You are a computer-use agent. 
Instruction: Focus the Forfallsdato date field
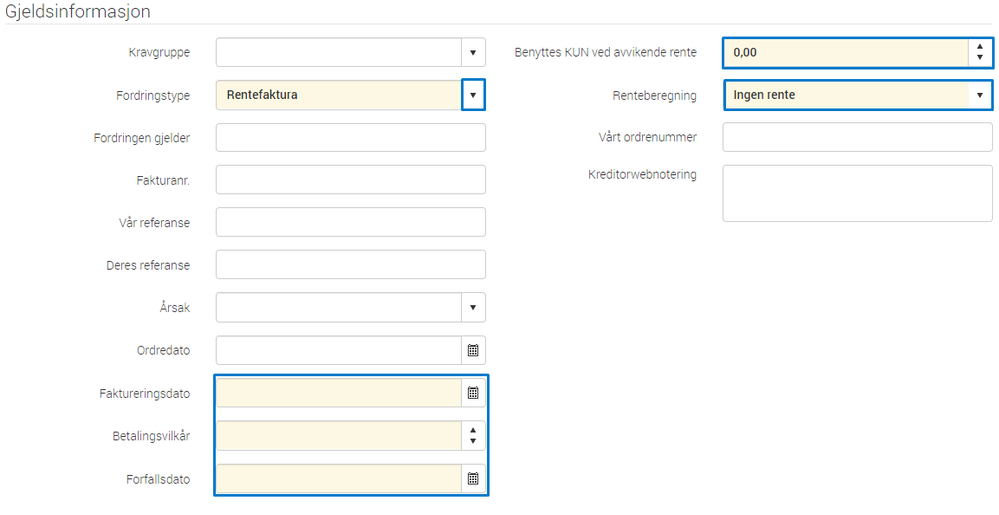pos(339,479)
